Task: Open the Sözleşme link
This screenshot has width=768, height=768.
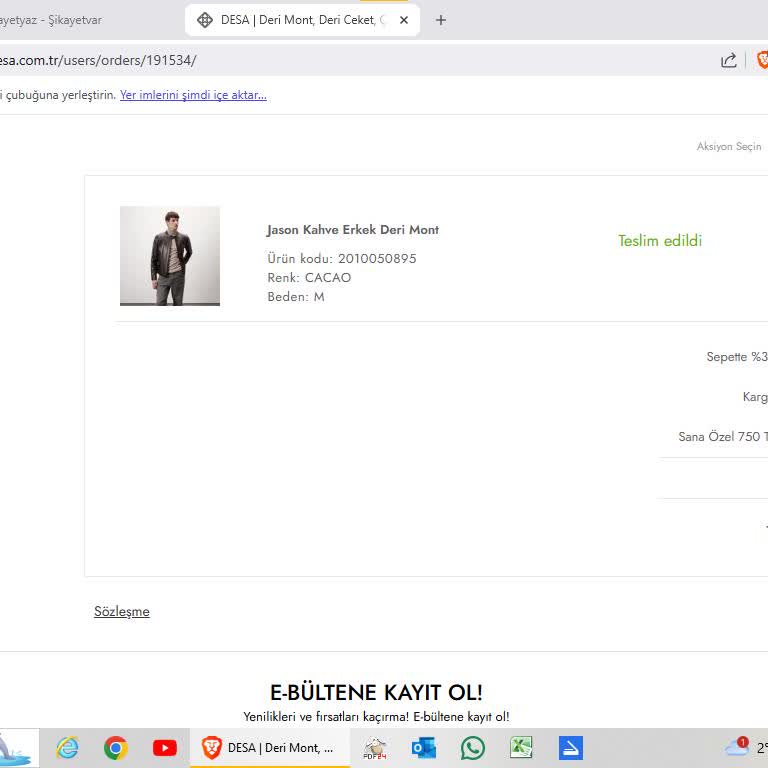Action: (121, 611)
